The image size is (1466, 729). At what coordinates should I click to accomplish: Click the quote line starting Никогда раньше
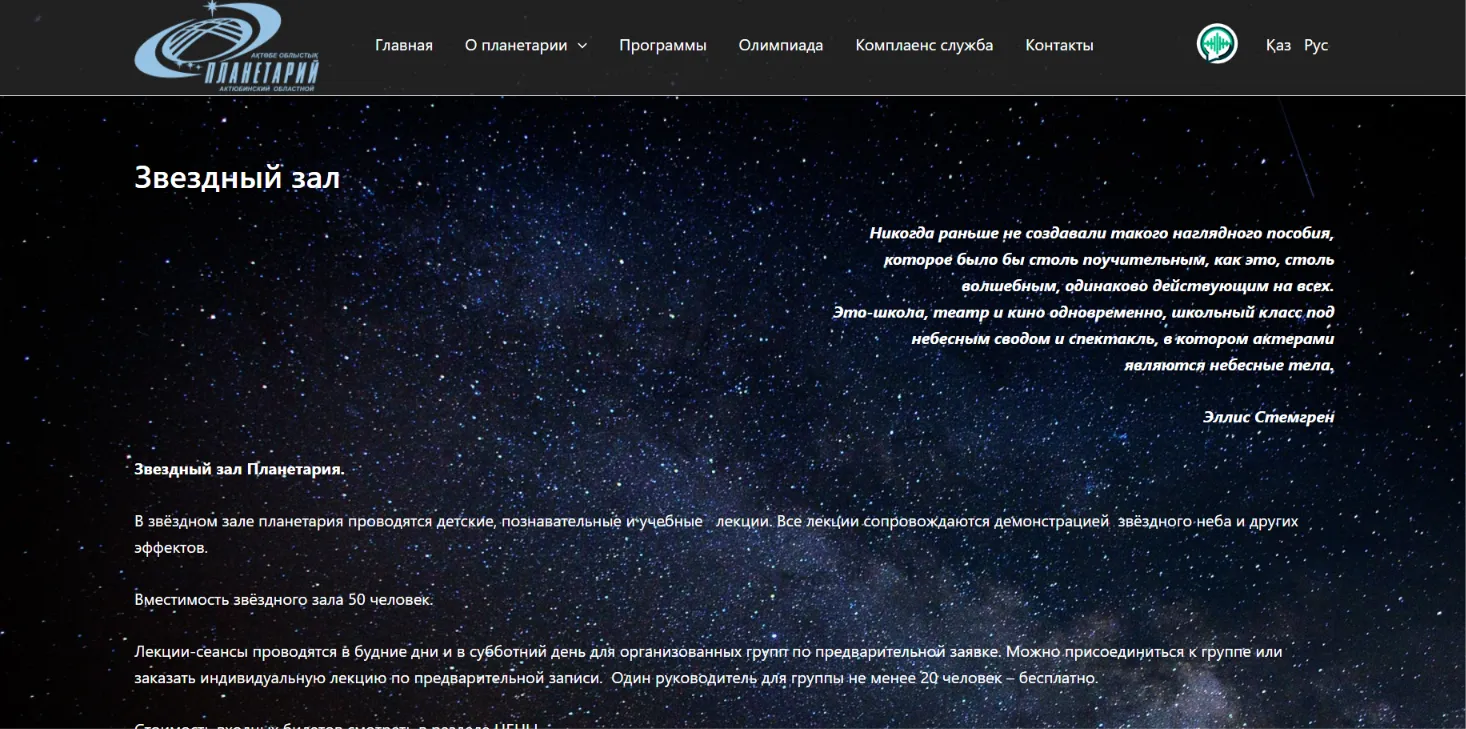(x=1102, y=233)
